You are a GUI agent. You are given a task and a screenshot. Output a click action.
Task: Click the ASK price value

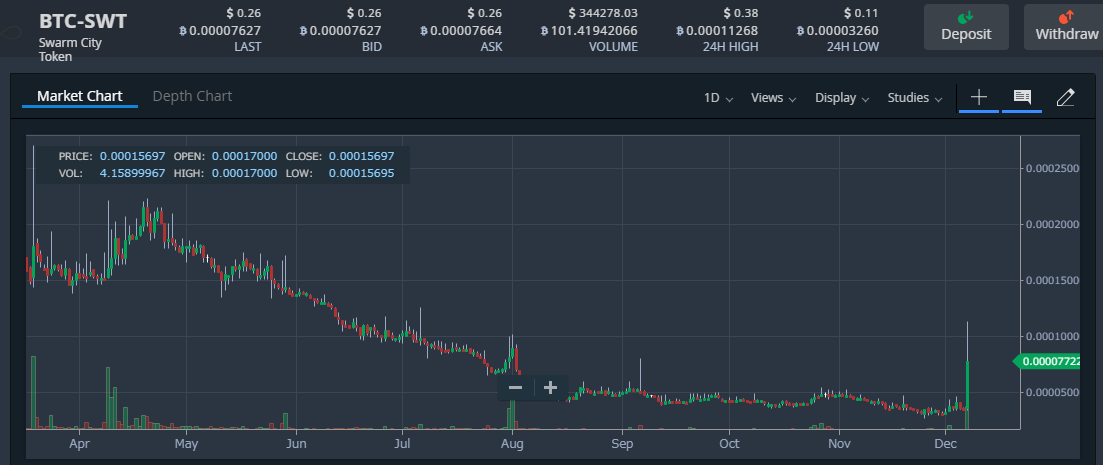point(462,30)
